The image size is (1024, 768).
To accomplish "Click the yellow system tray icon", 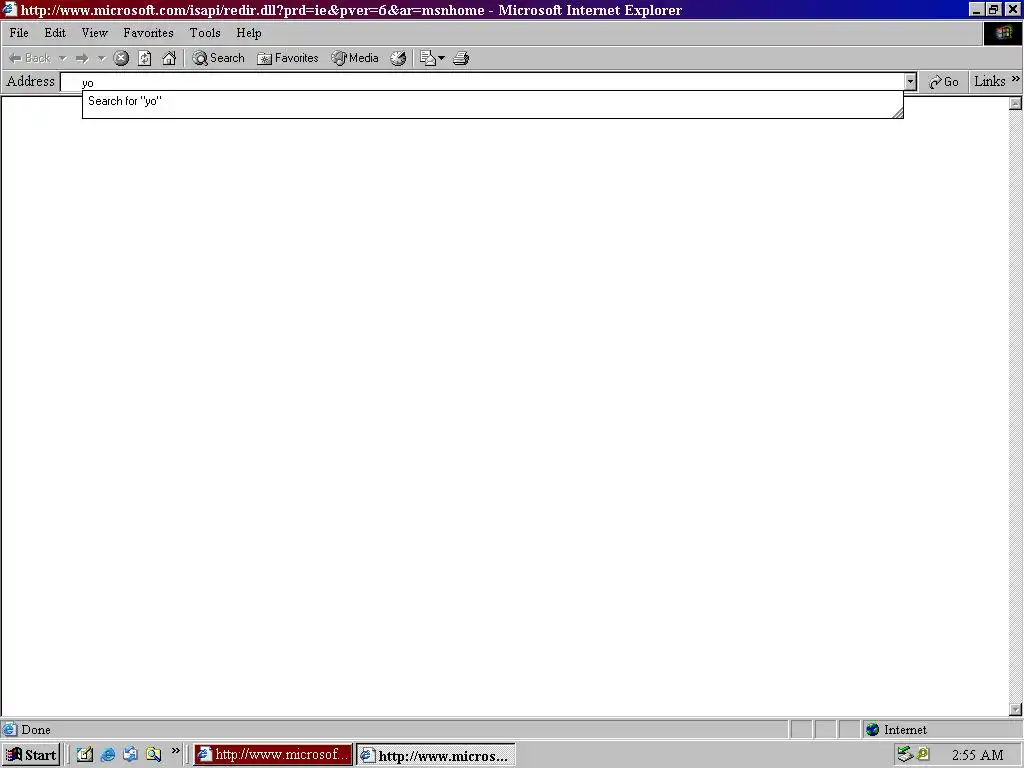I will tap(922, 754).
